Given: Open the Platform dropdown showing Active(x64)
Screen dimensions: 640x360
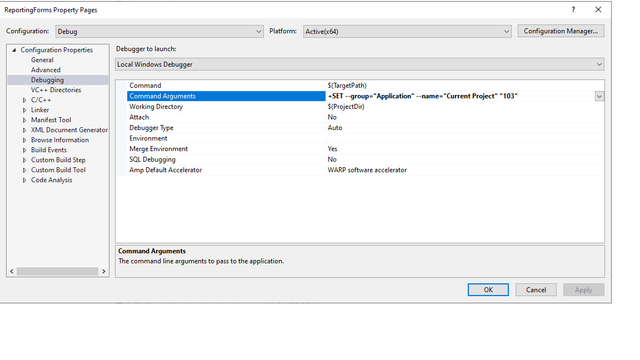Looking at the screenshot, I should 407,31.
